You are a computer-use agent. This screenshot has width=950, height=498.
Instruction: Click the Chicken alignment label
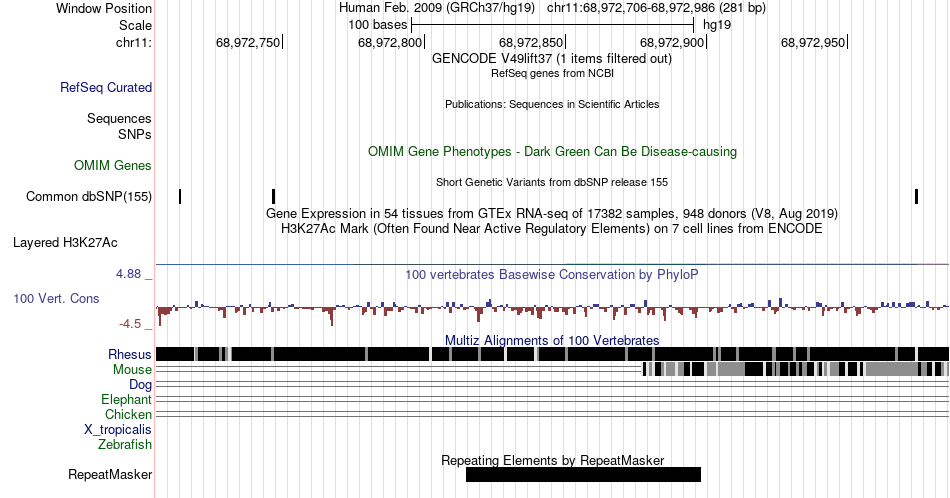128,414
